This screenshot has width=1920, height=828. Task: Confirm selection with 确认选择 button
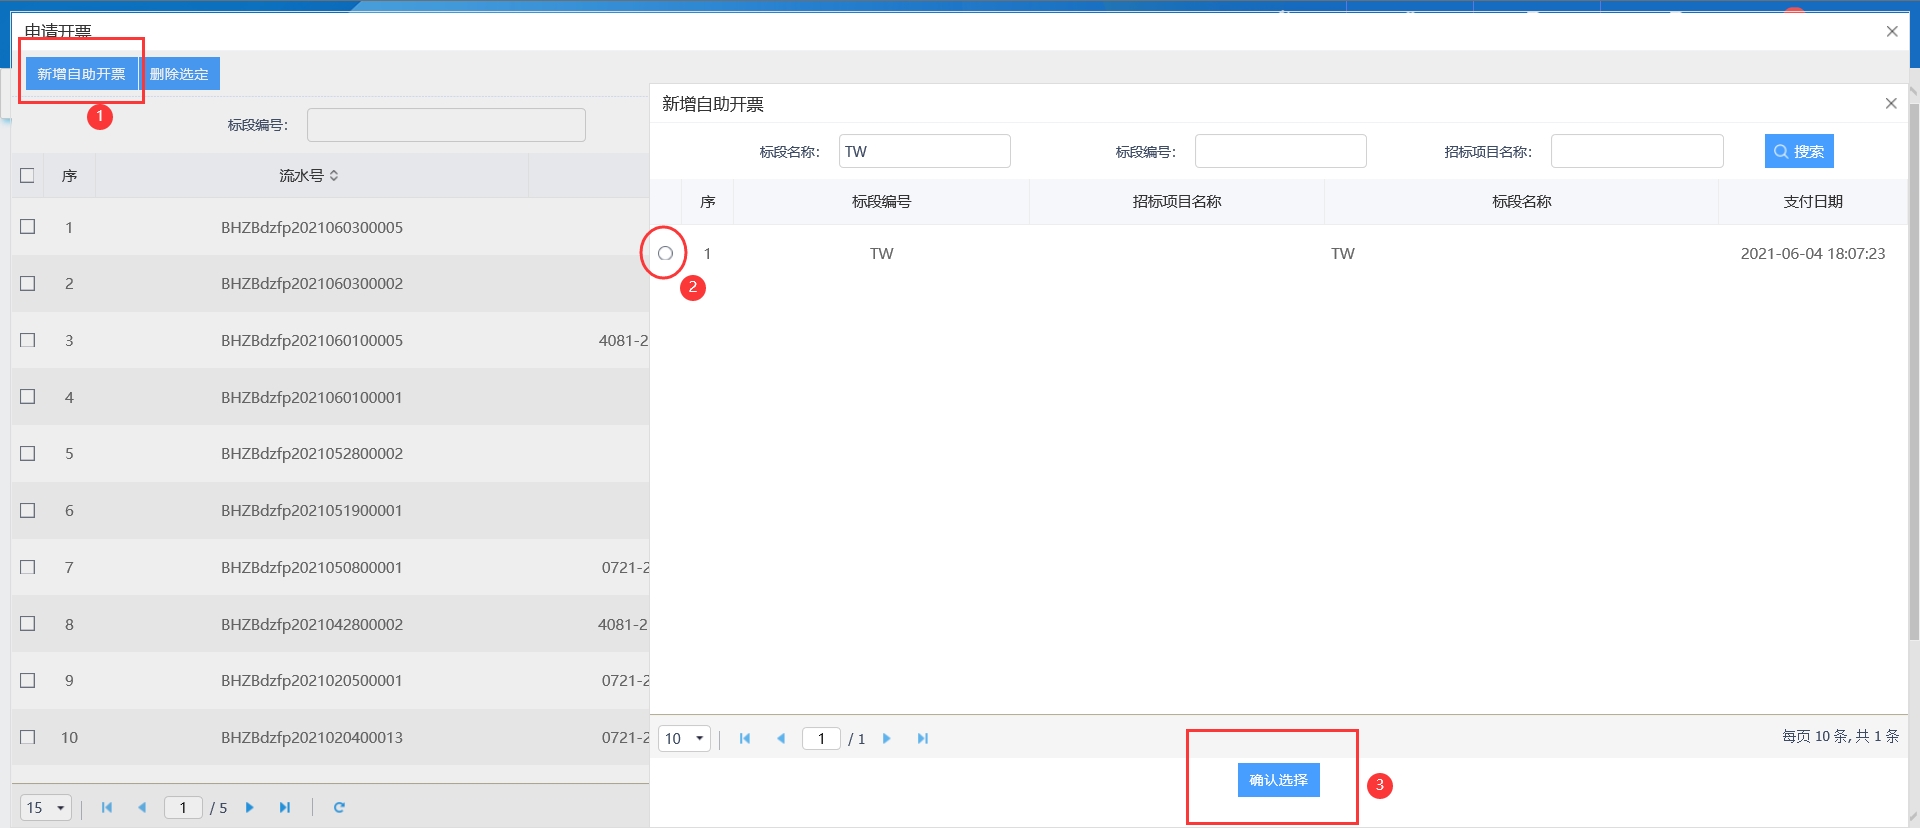[1278, 780]
